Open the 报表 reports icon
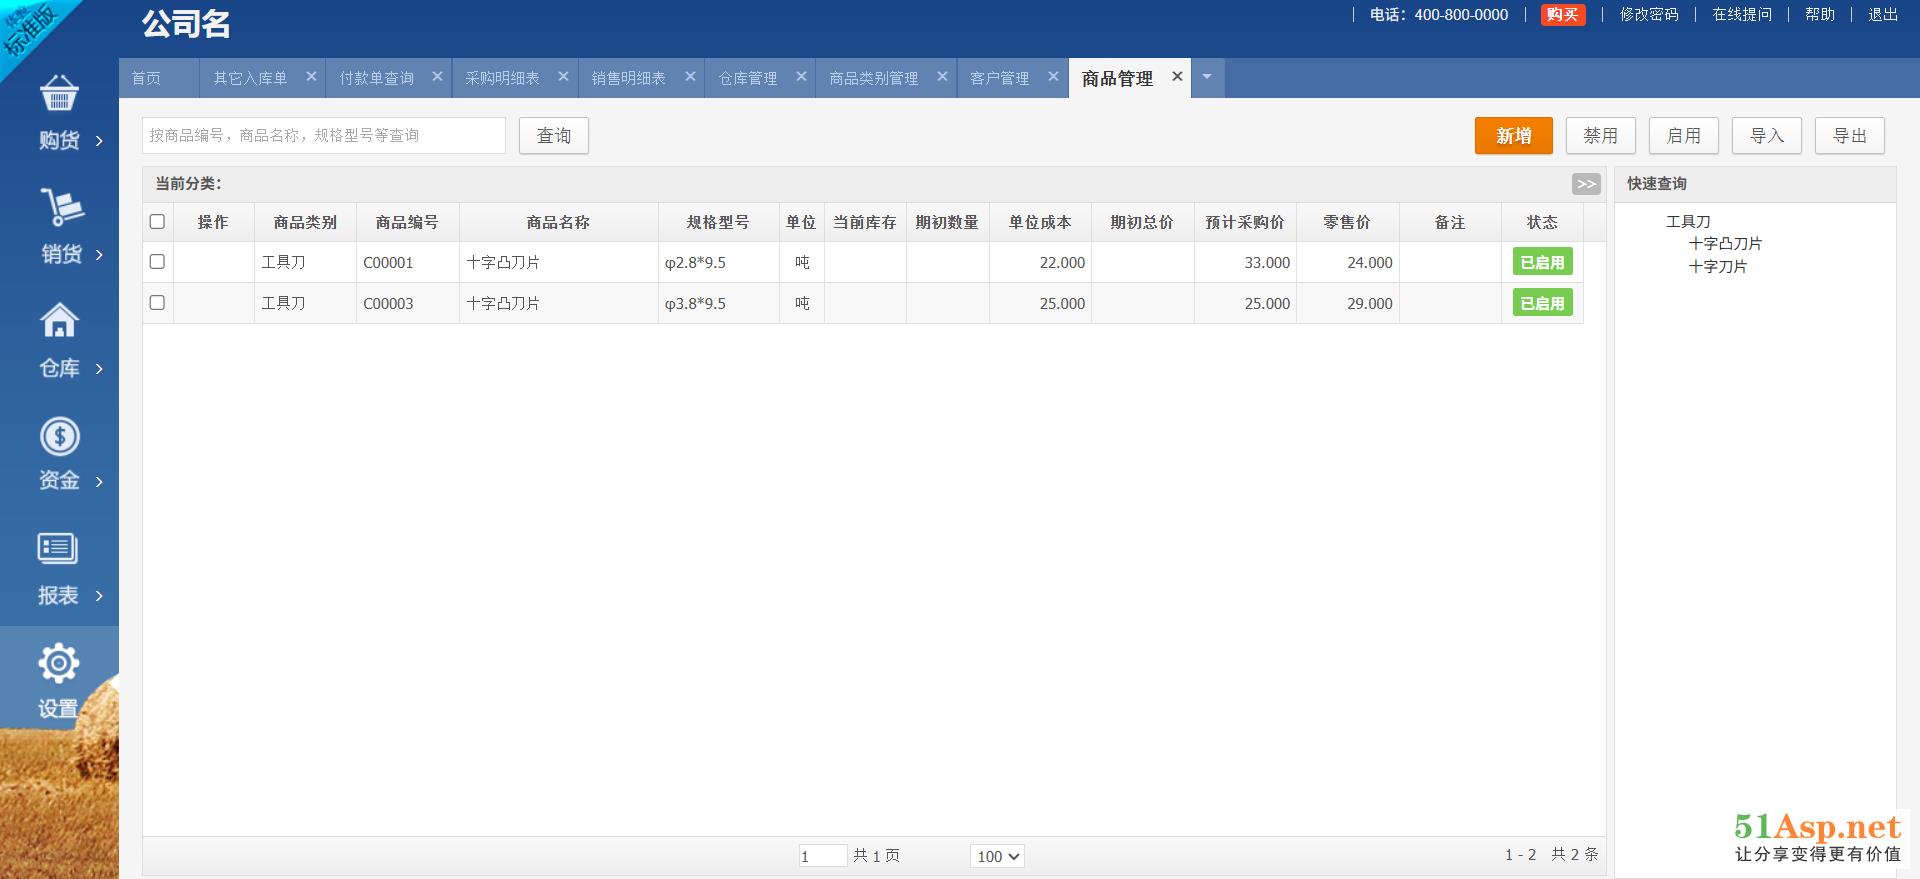Image resolution: width=1920 pixels, height=879 pixels. click(x=58, y=549)
